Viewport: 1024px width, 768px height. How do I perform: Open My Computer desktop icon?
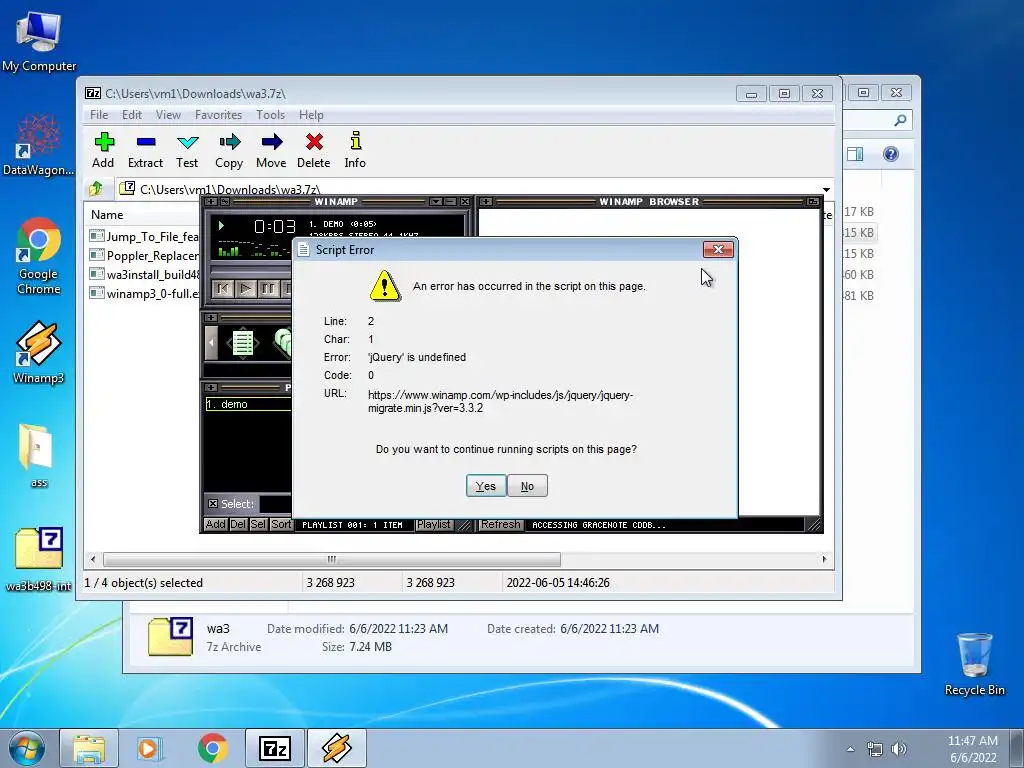pos(39,40)
